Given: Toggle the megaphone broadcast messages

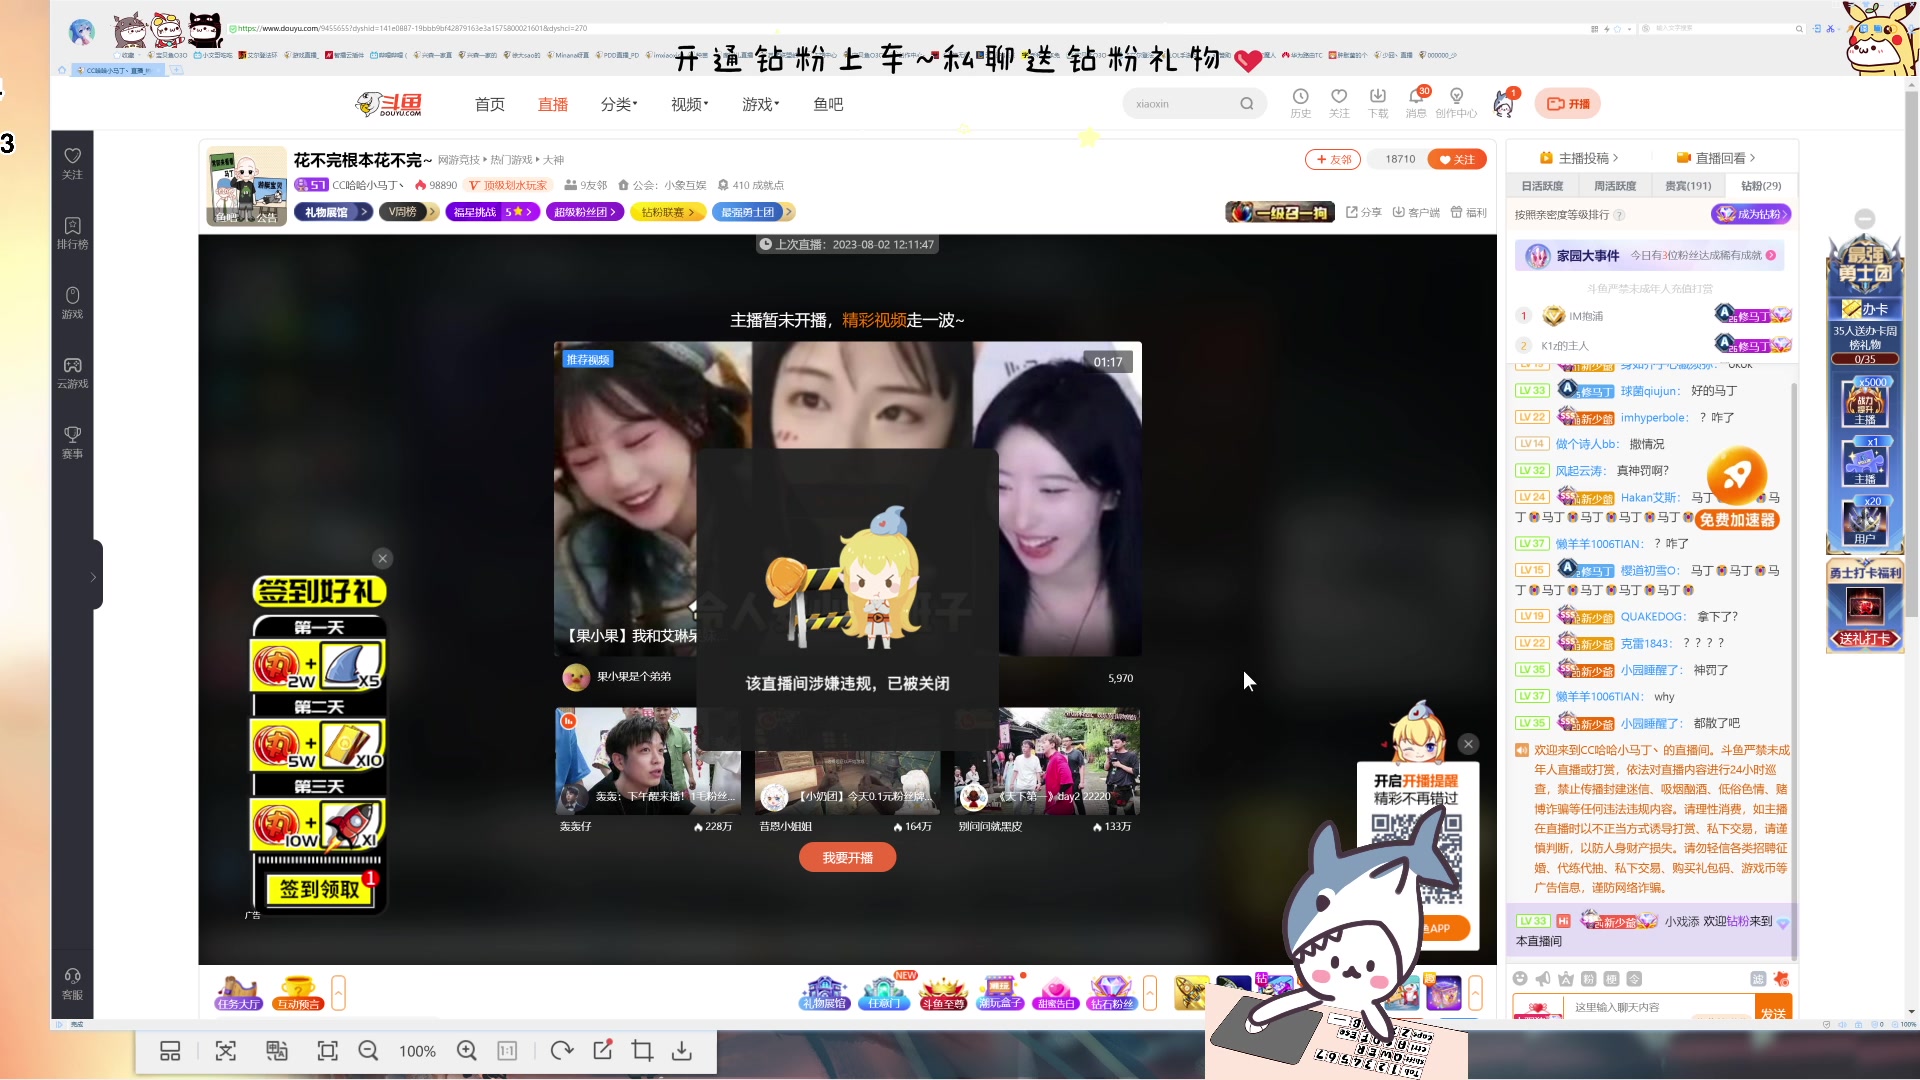Looking at the screenshot, I should [x=1542, y=978].
